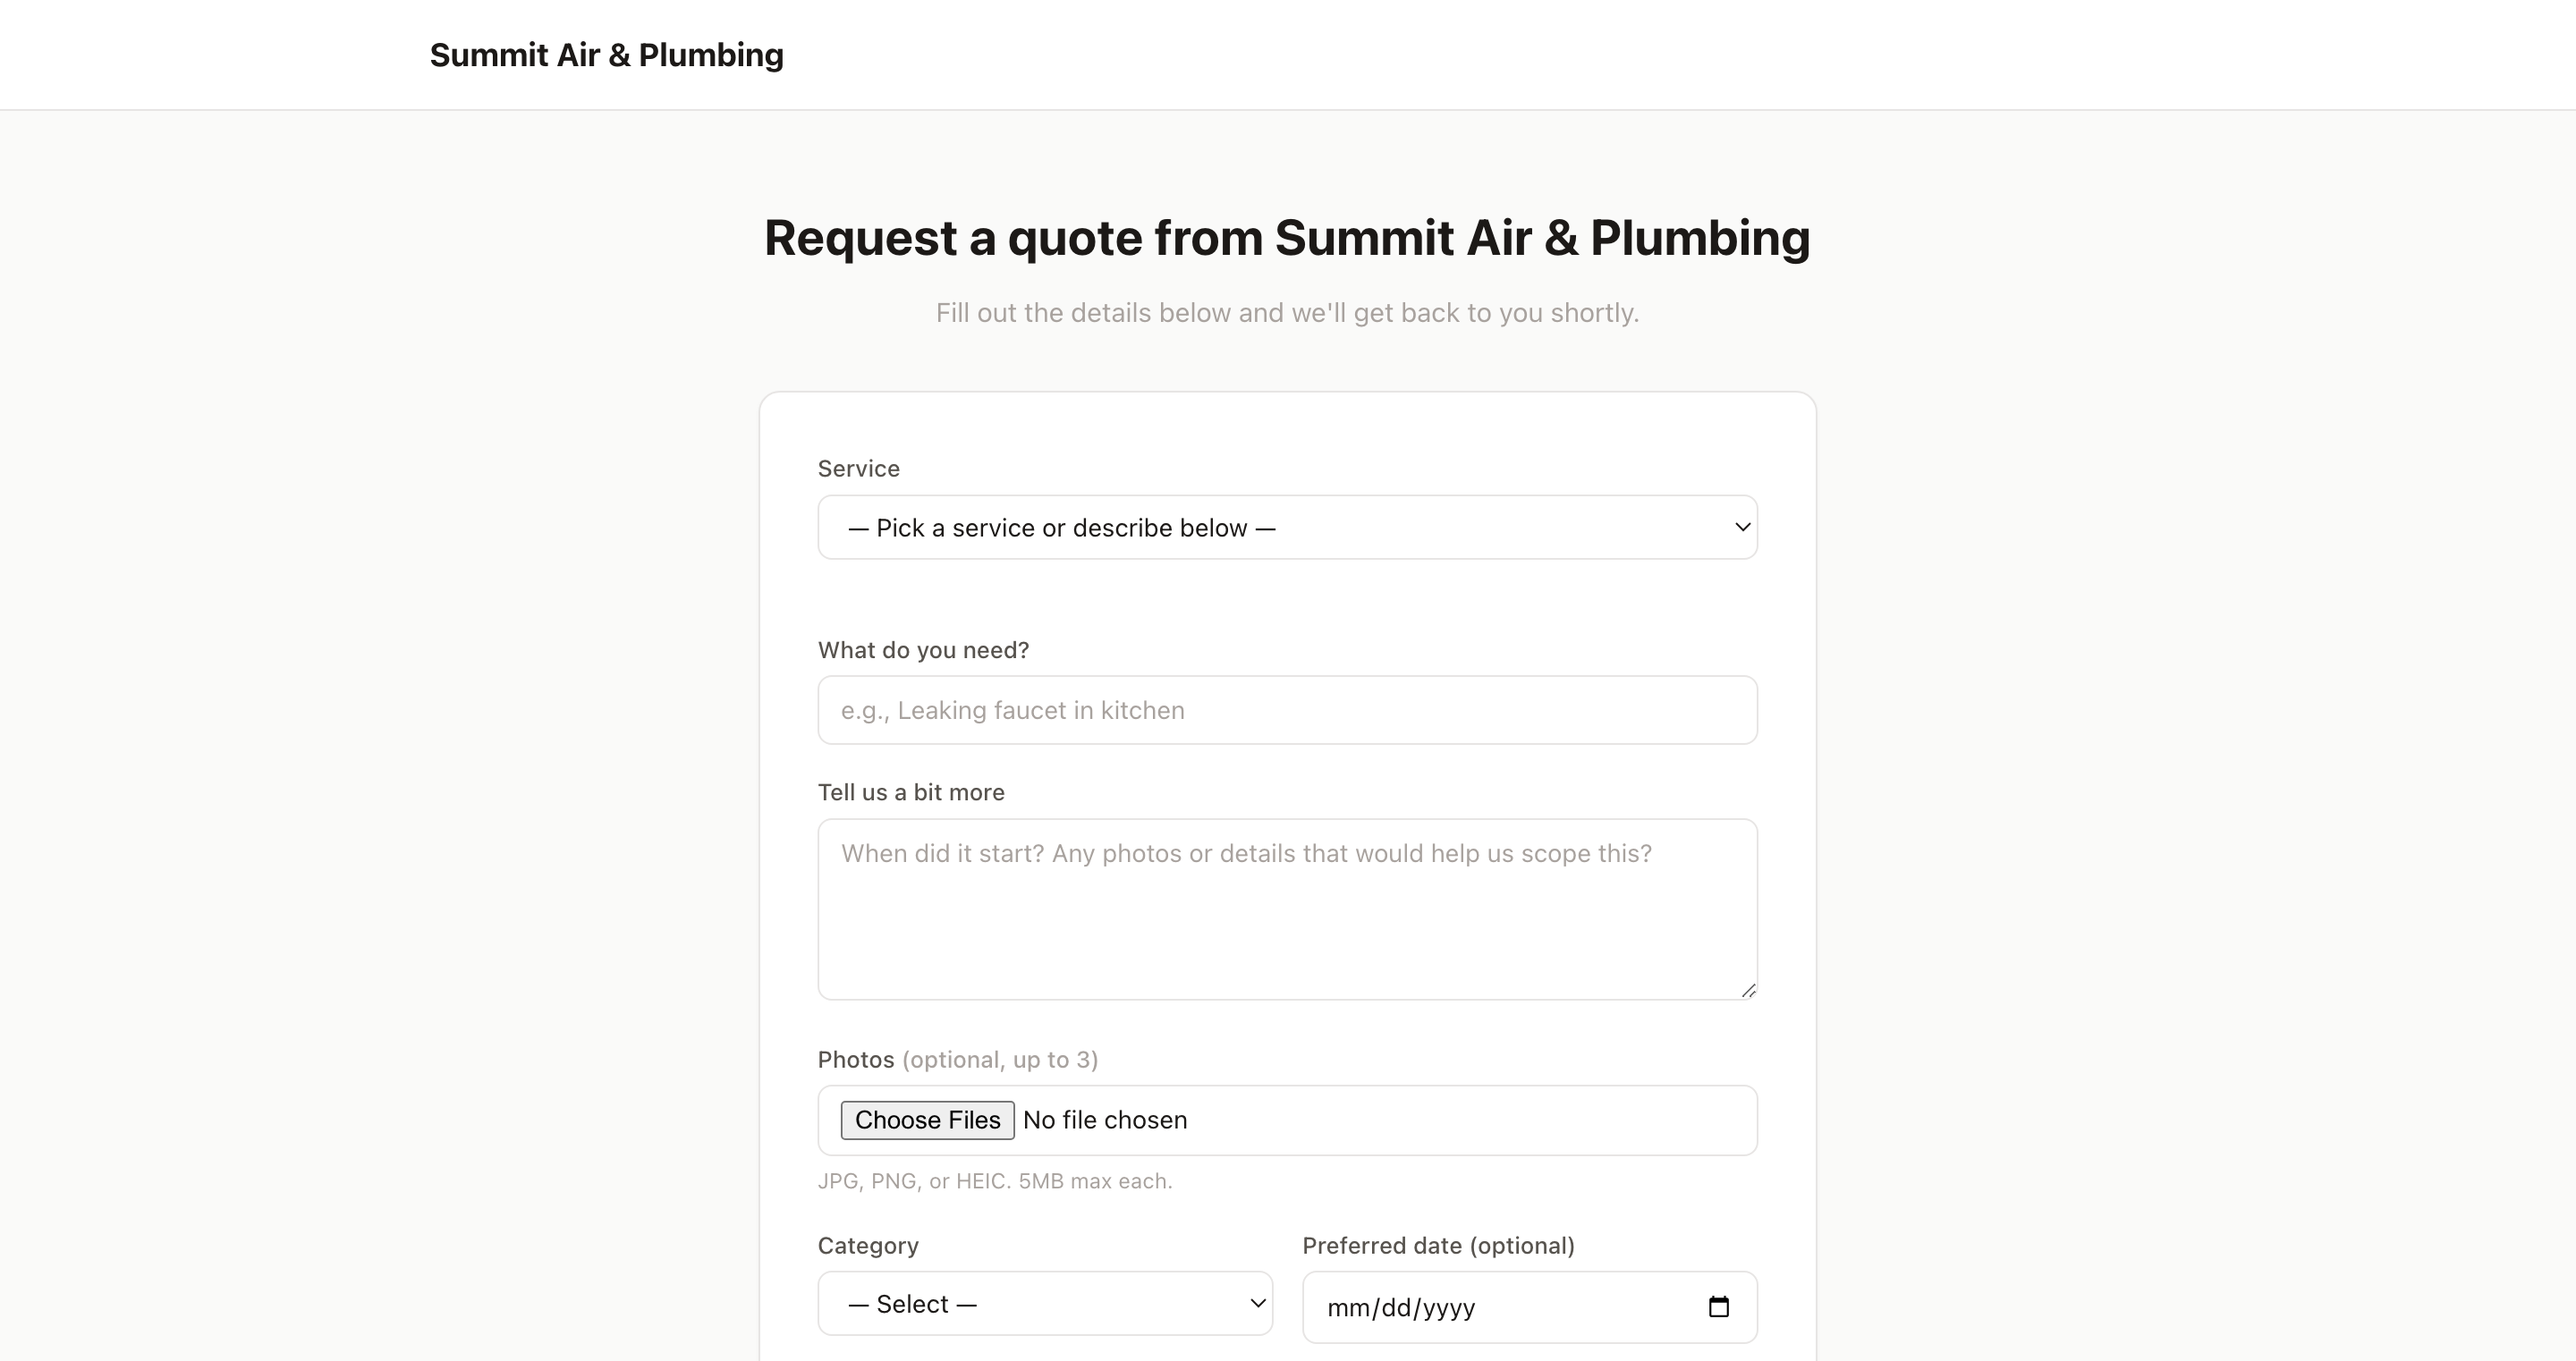
Task: Open the Category select dropdown
Action: pos(1045,1304)
